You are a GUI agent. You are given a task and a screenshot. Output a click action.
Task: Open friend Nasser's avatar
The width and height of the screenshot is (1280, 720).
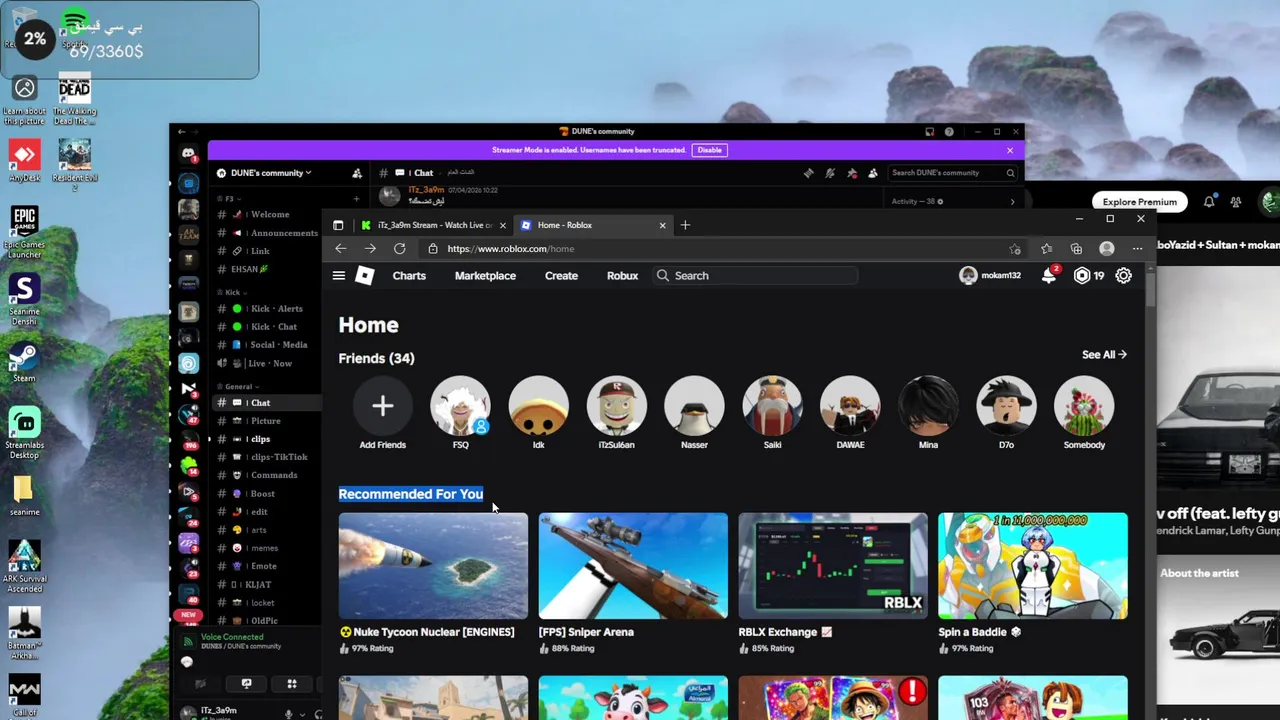click(x=694, y=406)
